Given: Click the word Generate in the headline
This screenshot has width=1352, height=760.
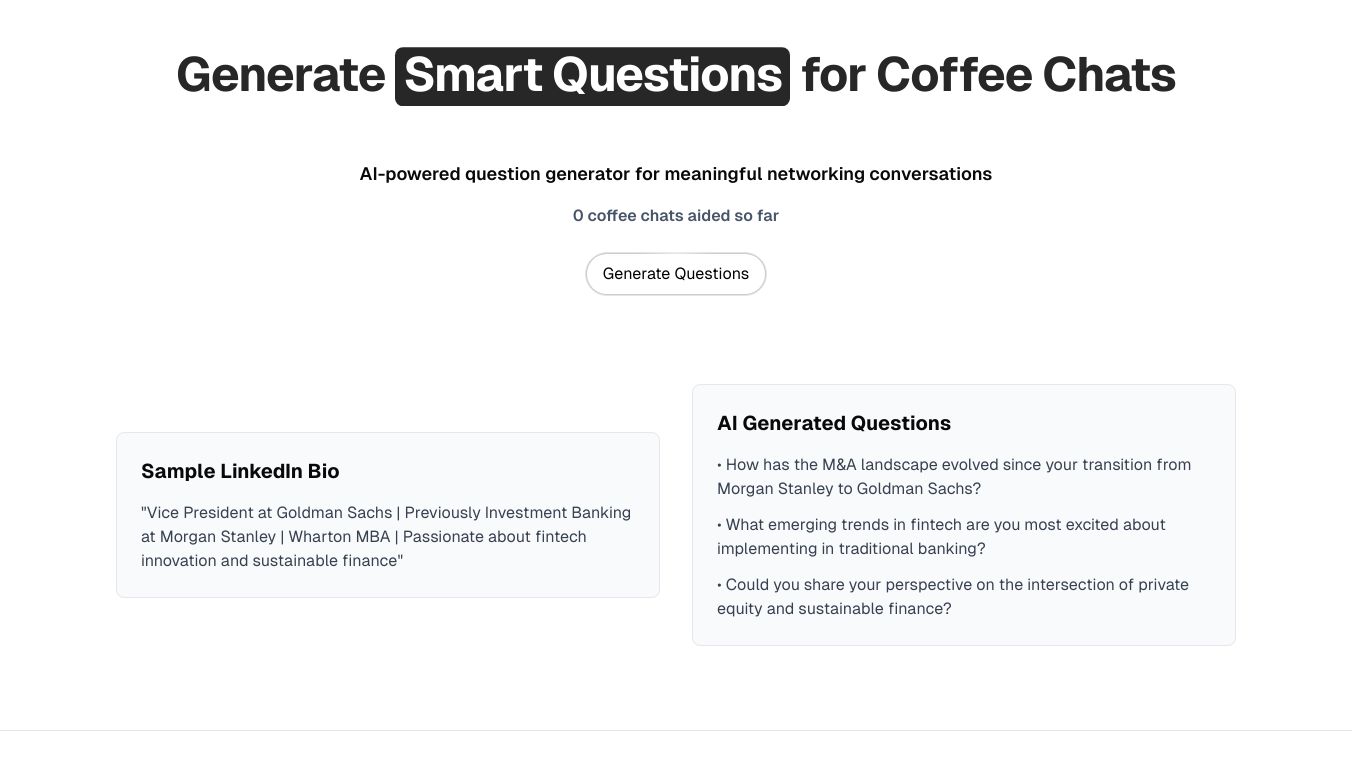Looking at the screenshot, I should point(281,76).
